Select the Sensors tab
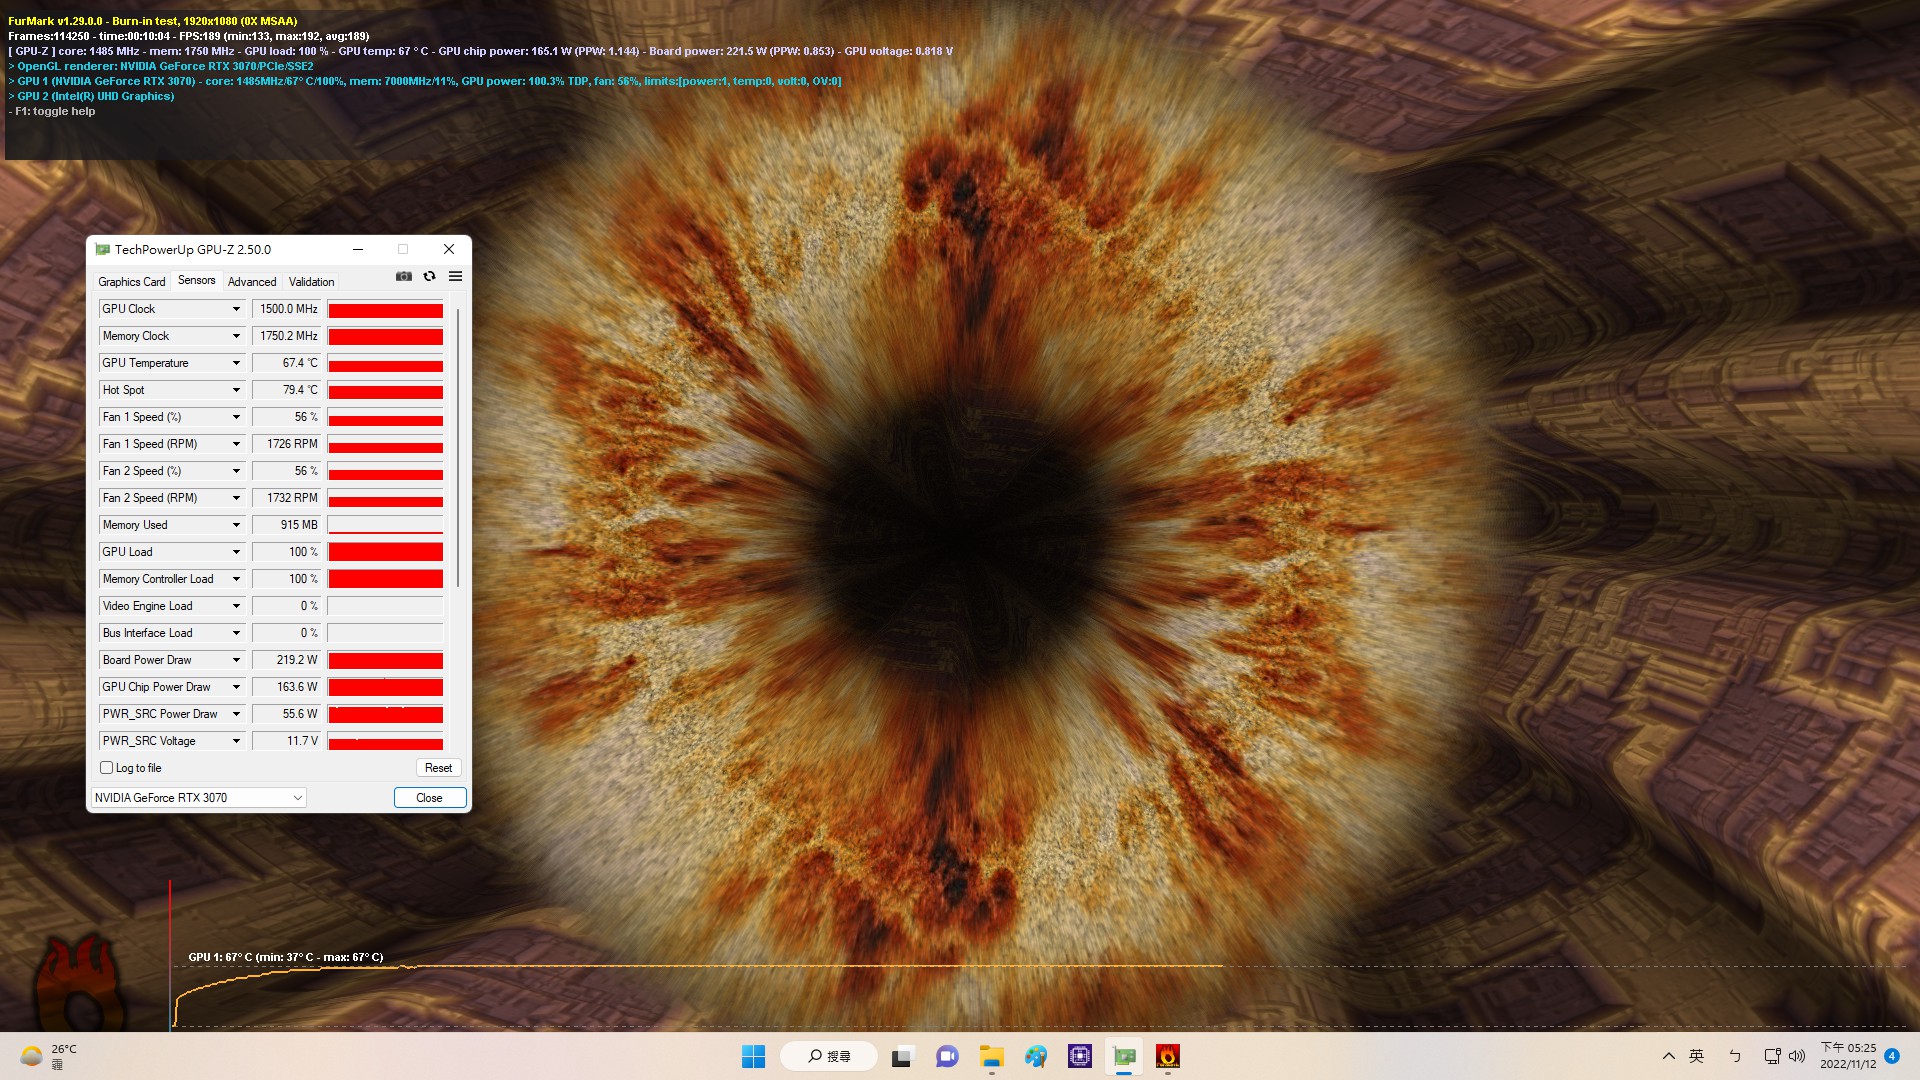Image resolution: width=1920 pixels, height=1080 pixels. [x=196, y=280]
